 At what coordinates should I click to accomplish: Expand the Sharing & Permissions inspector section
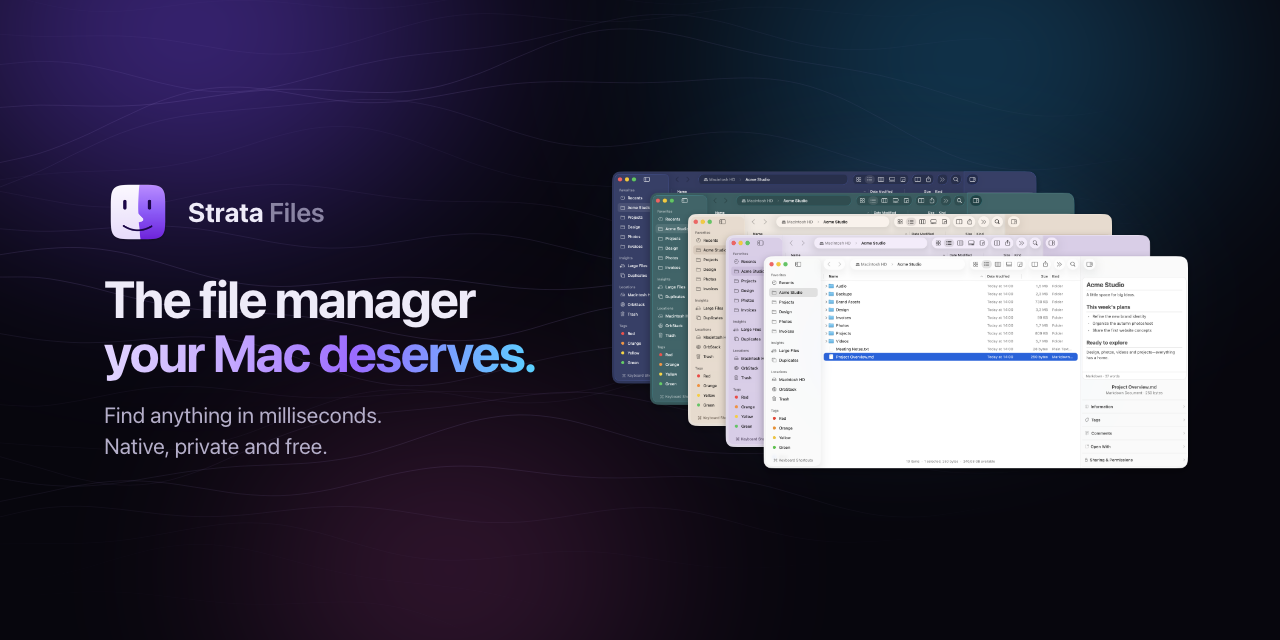[x=1133, y=460]
